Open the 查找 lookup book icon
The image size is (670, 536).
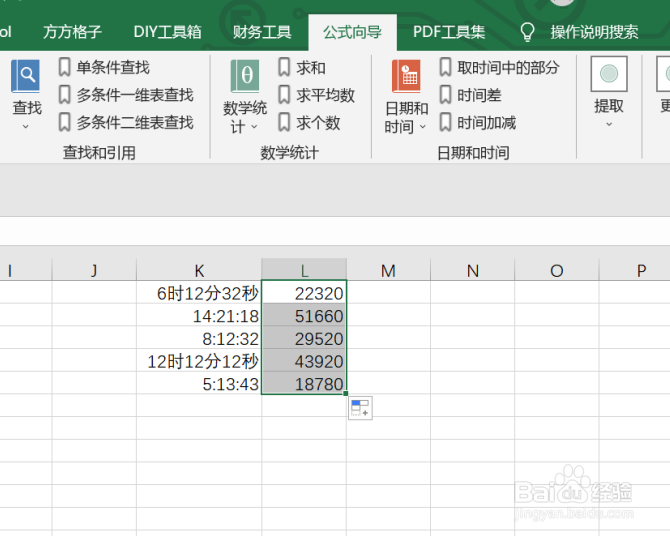26,76
